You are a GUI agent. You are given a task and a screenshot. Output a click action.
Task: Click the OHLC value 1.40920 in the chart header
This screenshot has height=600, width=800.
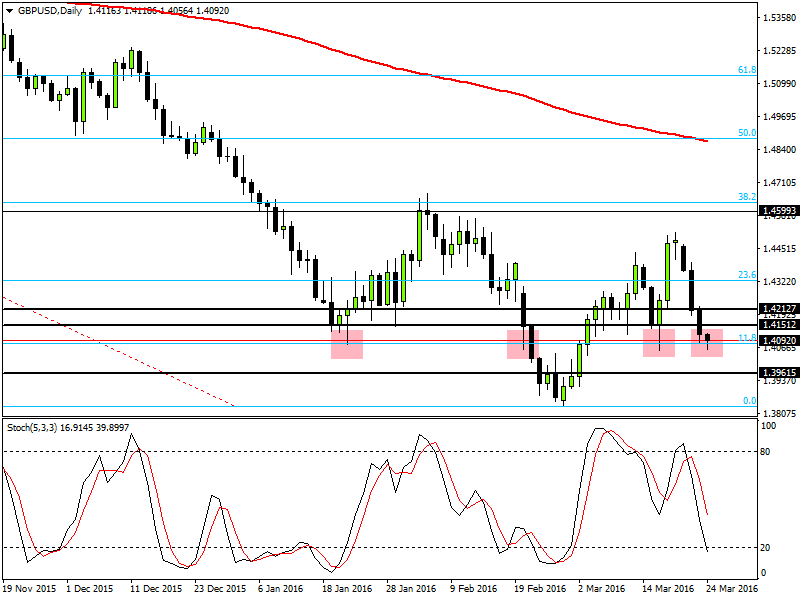(213, 11)
